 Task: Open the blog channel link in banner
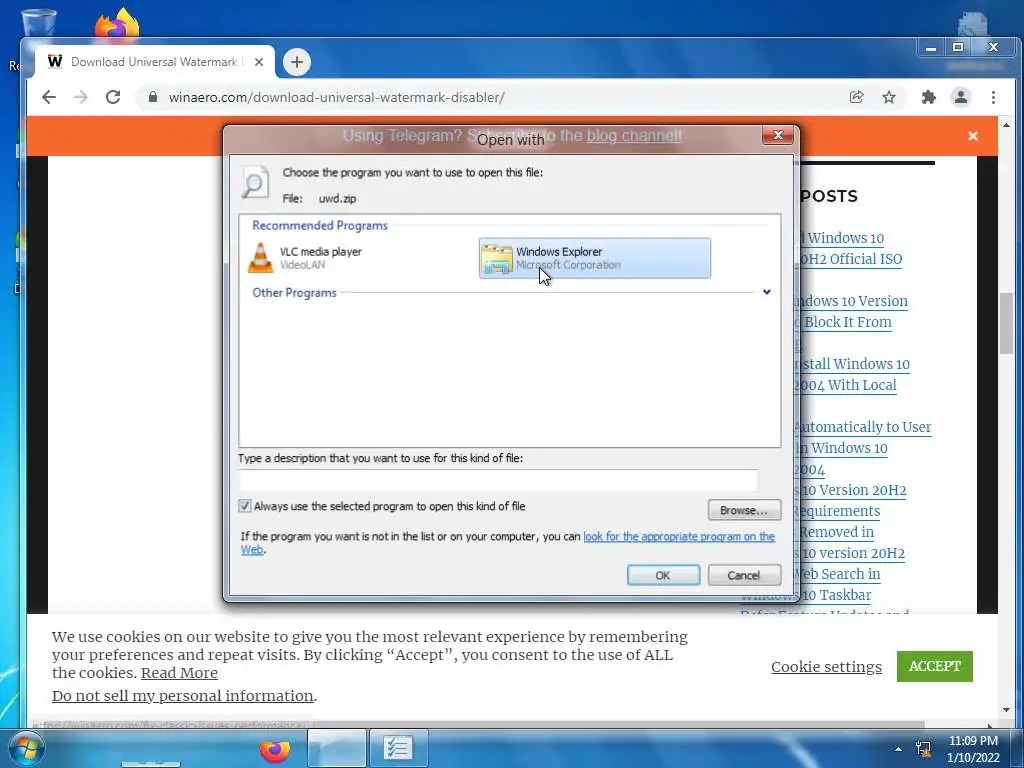(633, 135)
